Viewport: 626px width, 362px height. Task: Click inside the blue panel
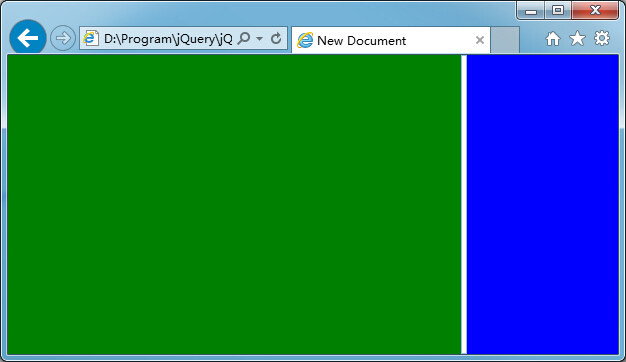point(543,204)
